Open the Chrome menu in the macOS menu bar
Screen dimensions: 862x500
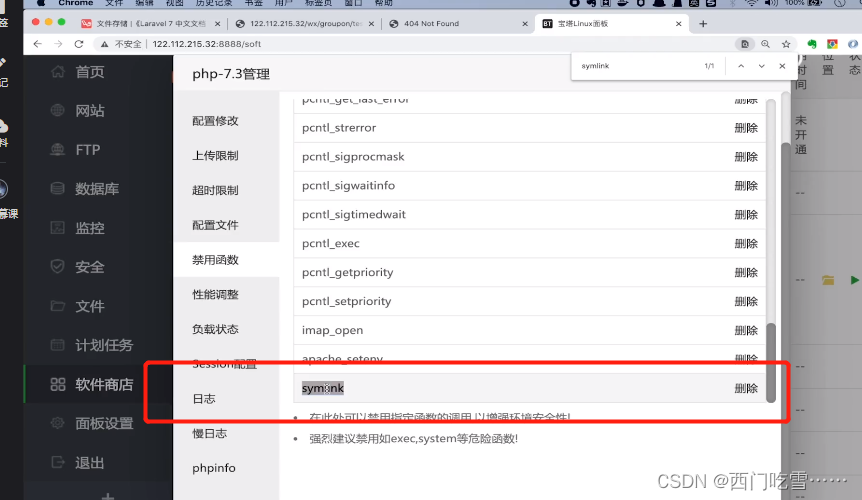tap(76, 3)
